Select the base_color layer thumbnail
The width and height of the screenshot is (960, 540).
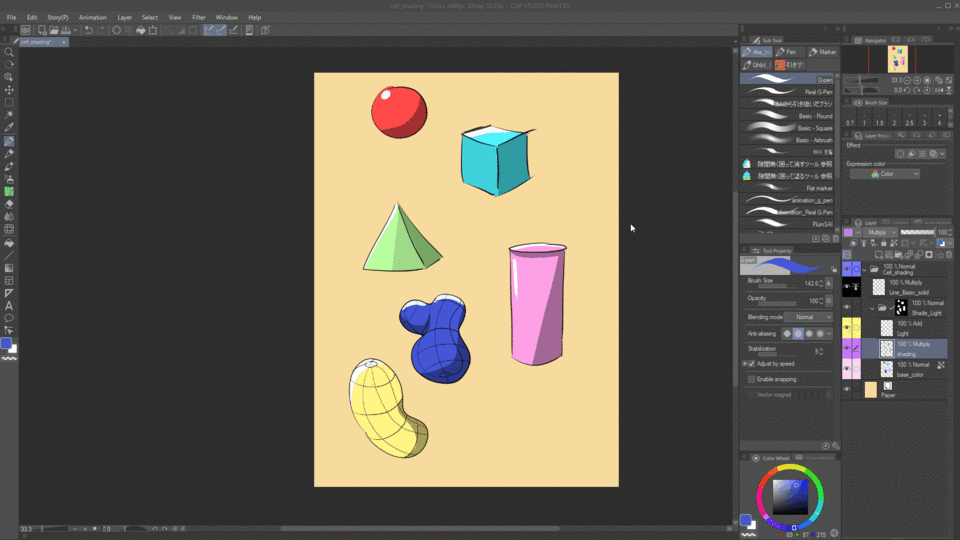[x=887, y=369]
